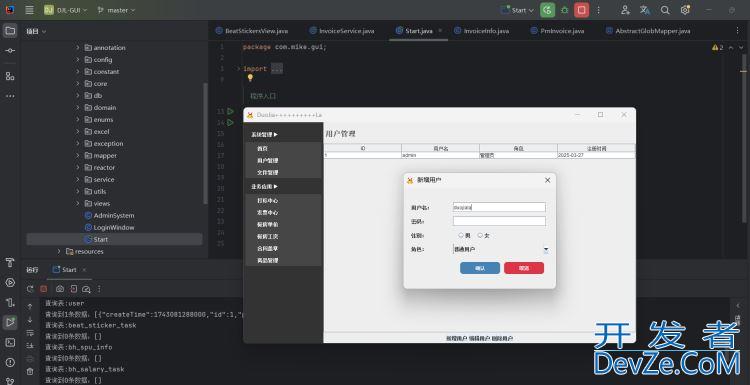Open the active Run tool window icon
750x385 pixels.
click(x=10, y=322)
